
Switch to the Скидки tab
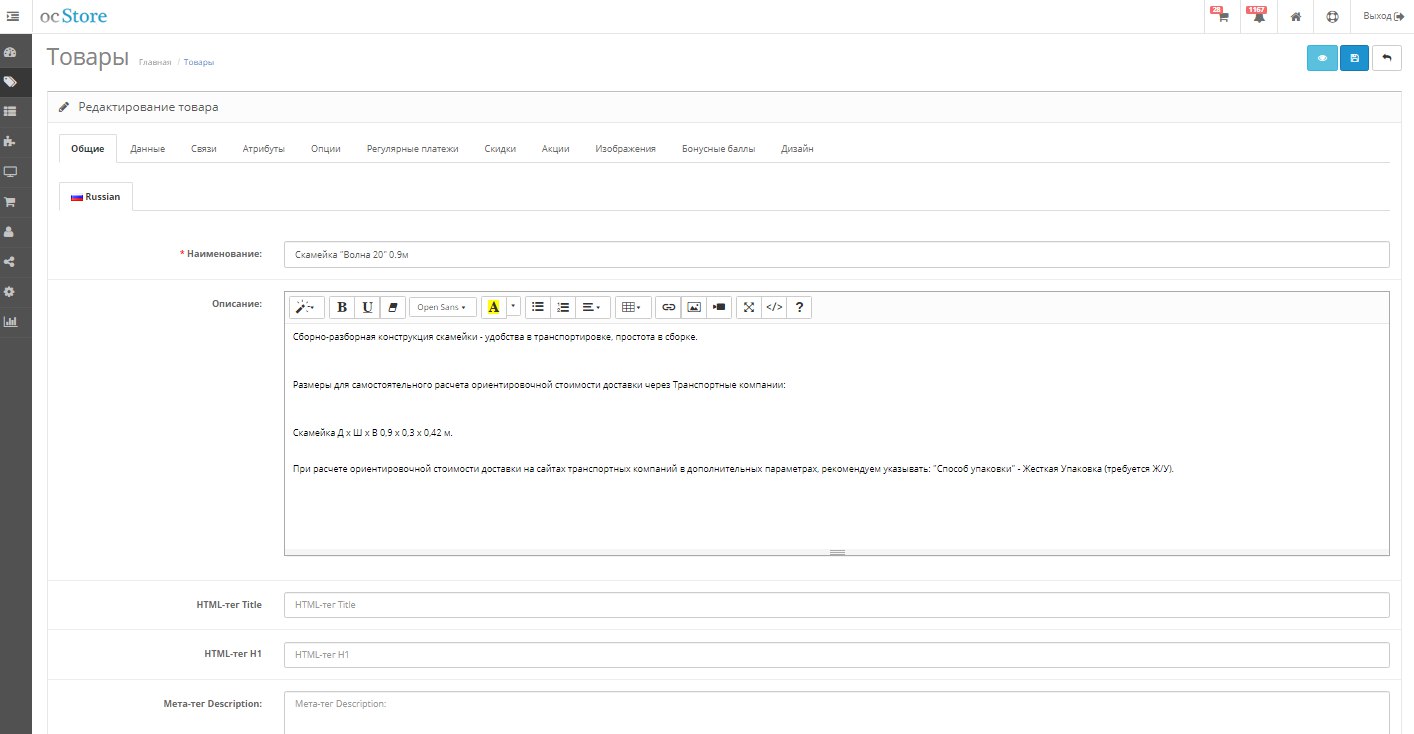(x=500, y=149)
